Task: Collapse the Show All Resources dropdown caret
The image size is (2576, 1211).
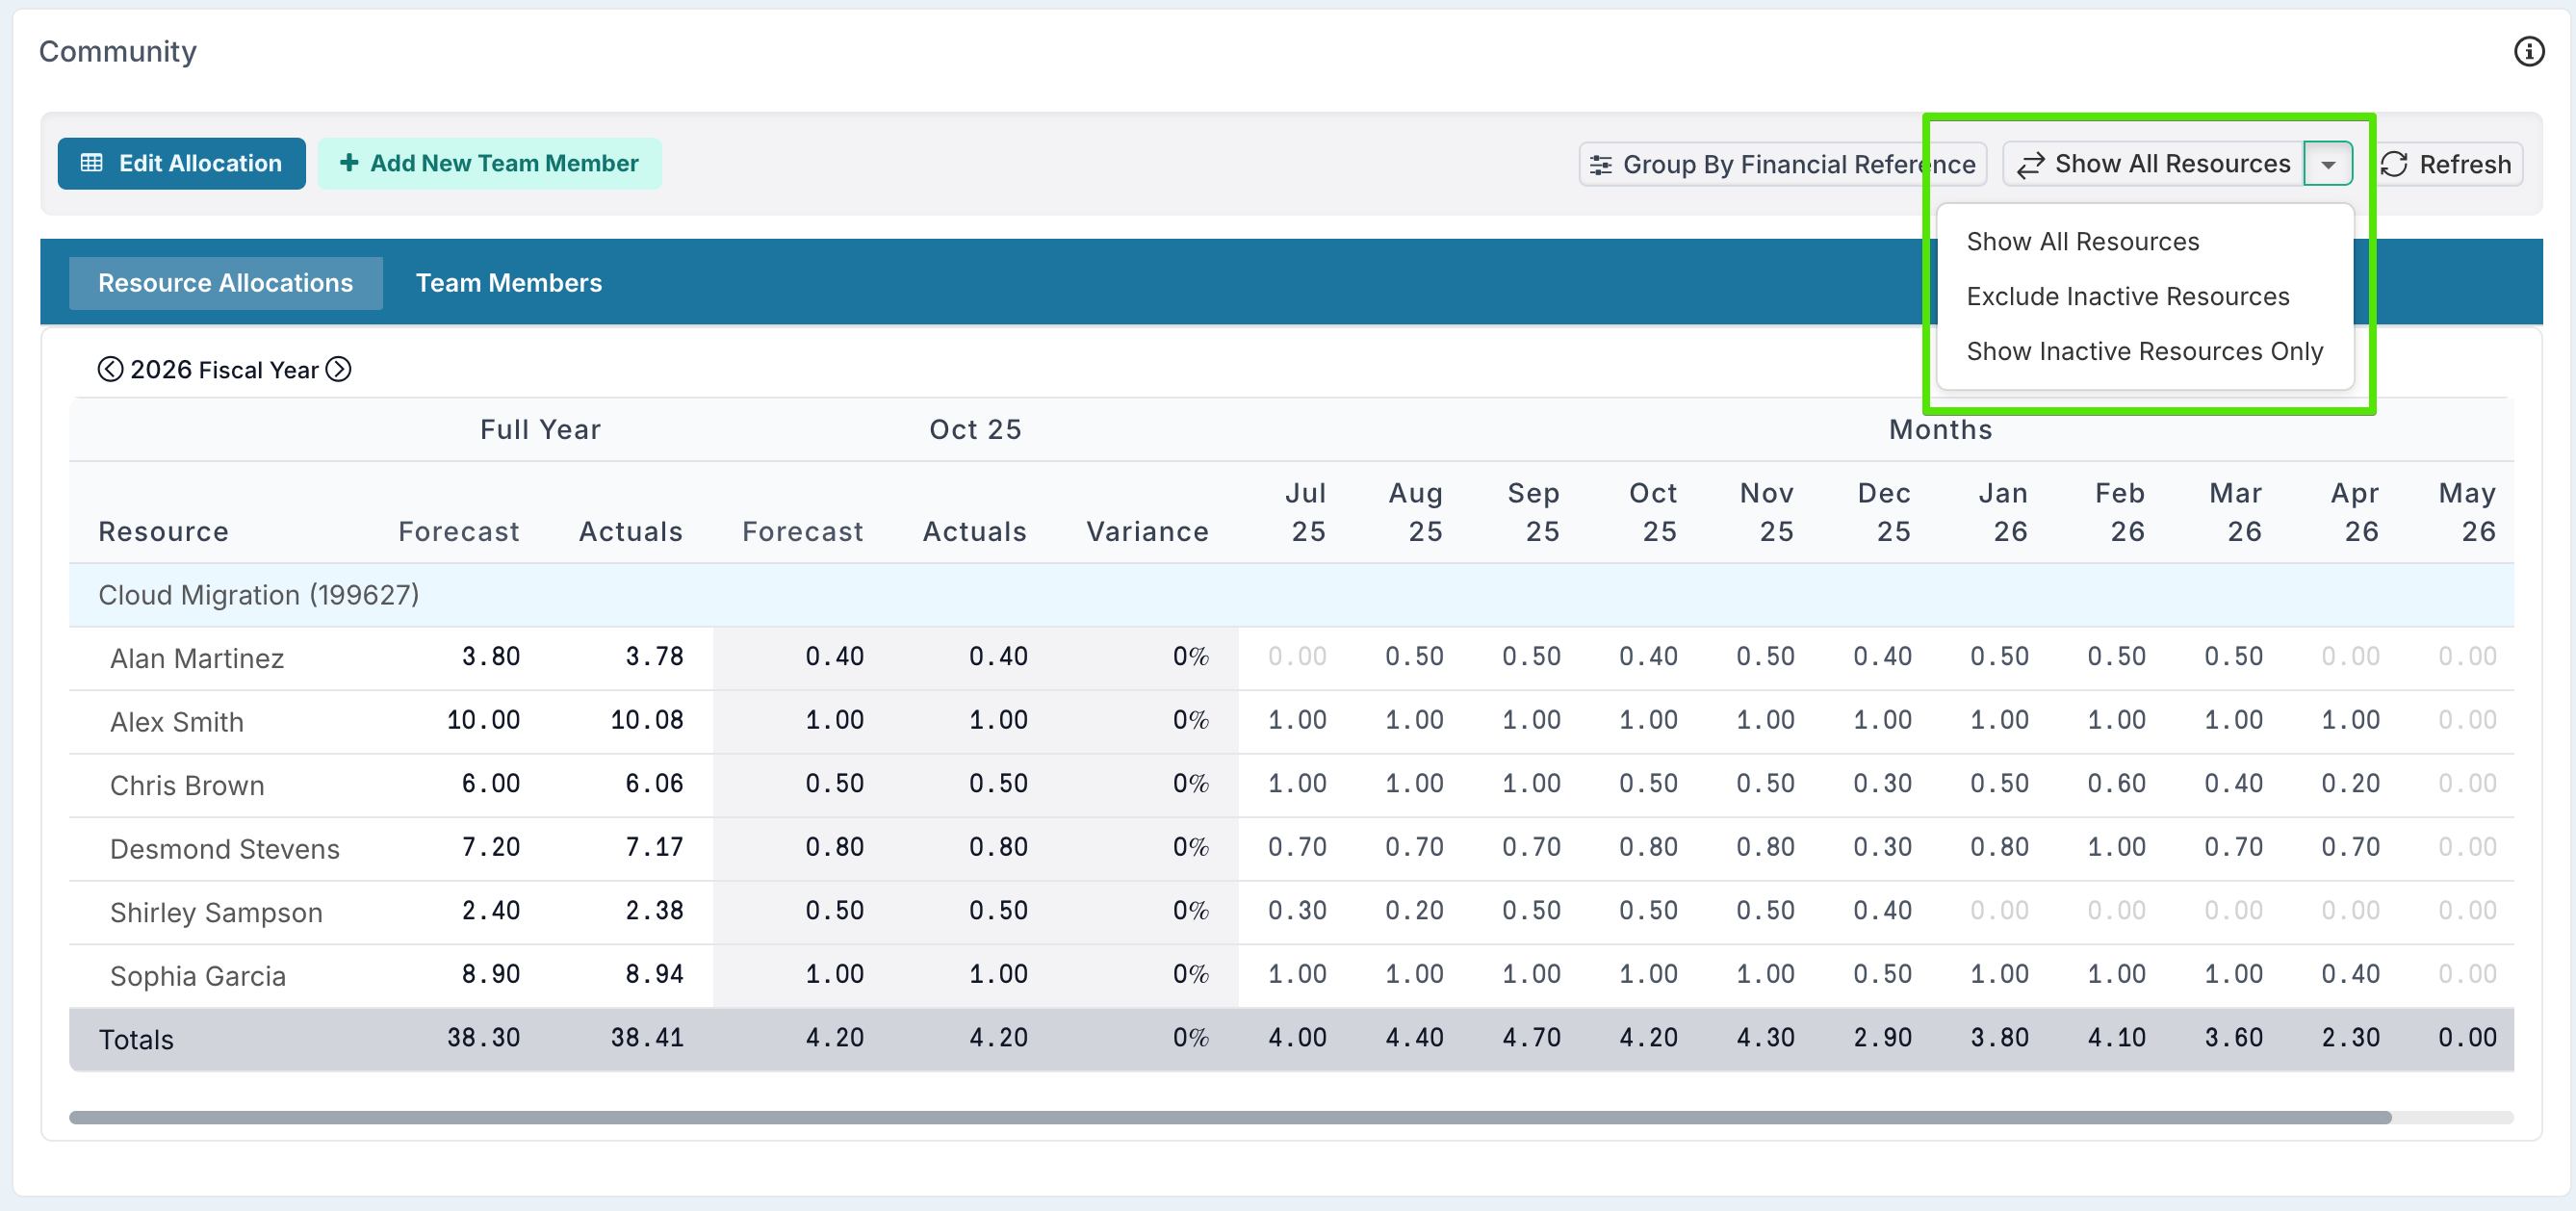Action: tap(2328, 165)
